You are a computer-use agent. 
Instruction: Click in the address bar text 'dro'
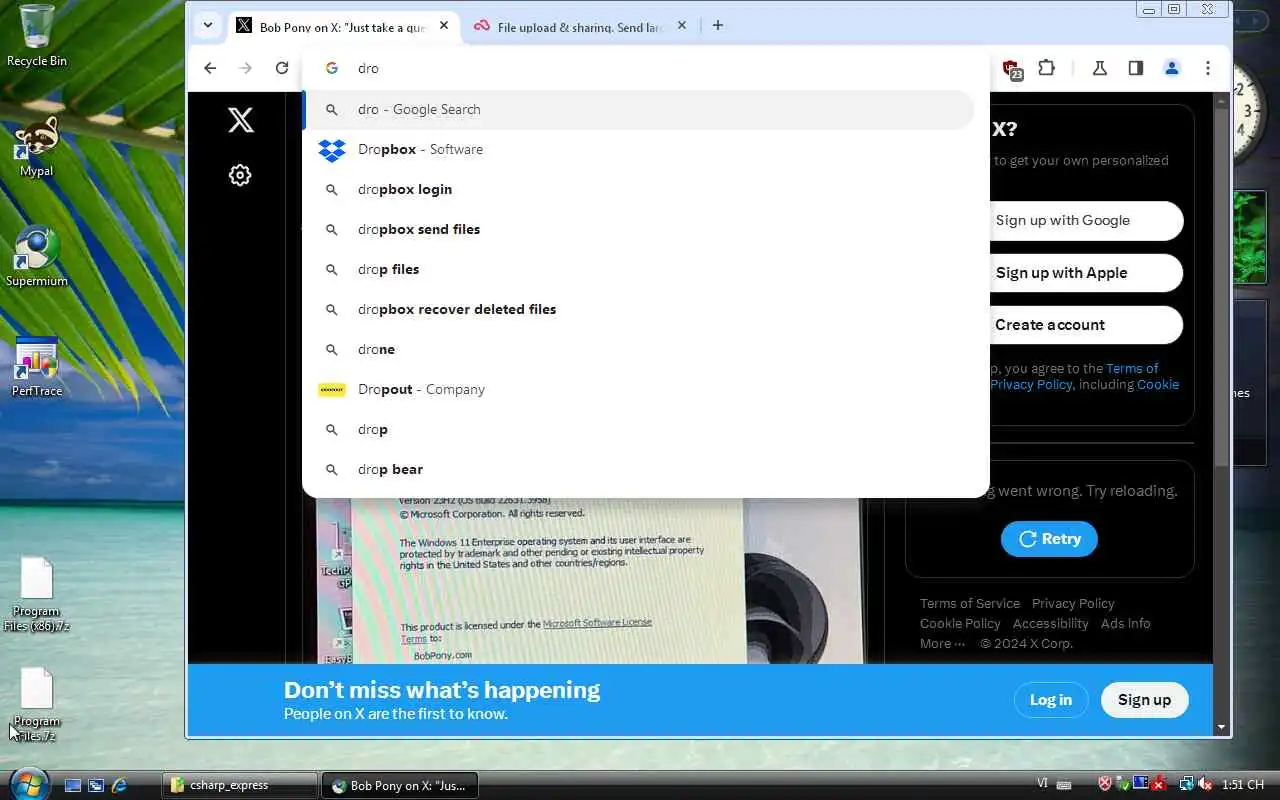pyautogui.click(x=368, y=68)
